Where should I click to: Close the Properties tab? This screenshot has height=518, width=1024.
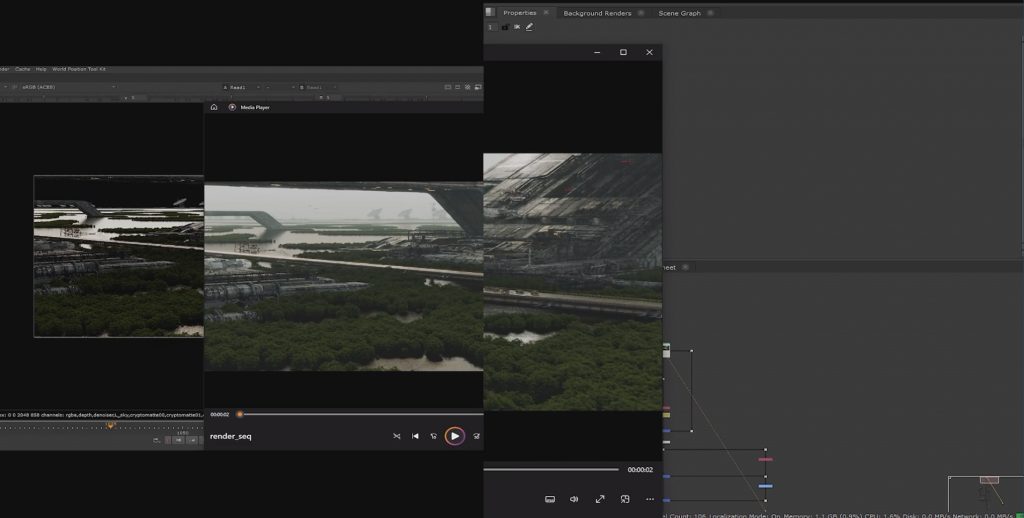coord(546,12)
